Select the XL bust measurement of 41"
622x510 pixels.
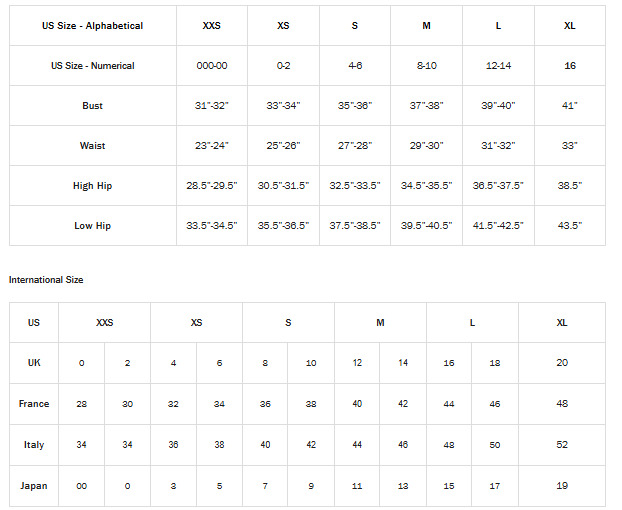point(570,106)
